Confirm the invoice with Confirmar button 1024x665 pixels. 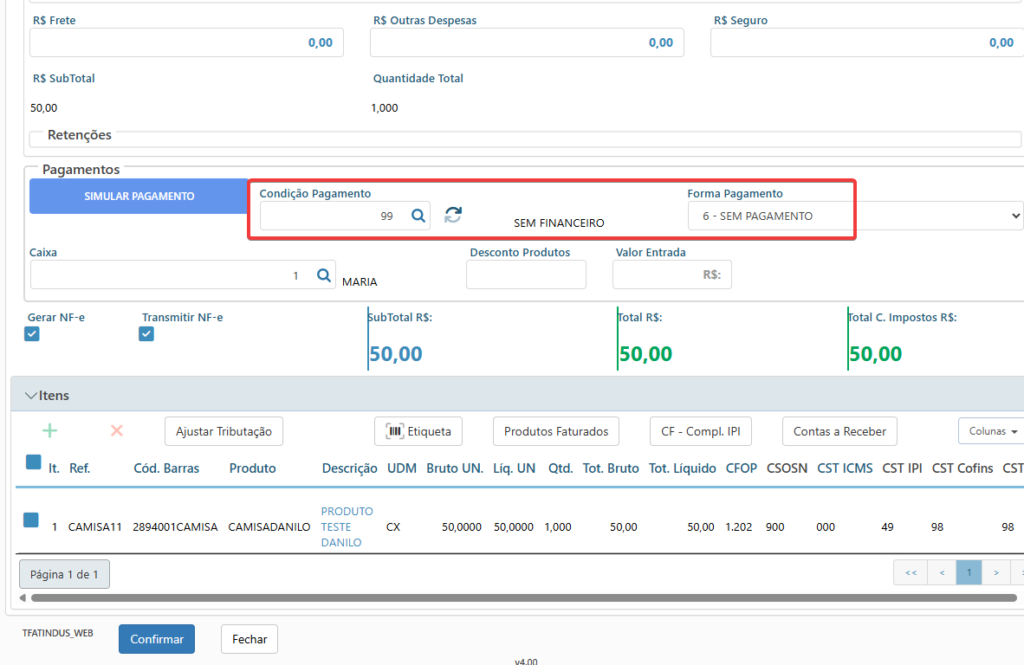[157, 639]
